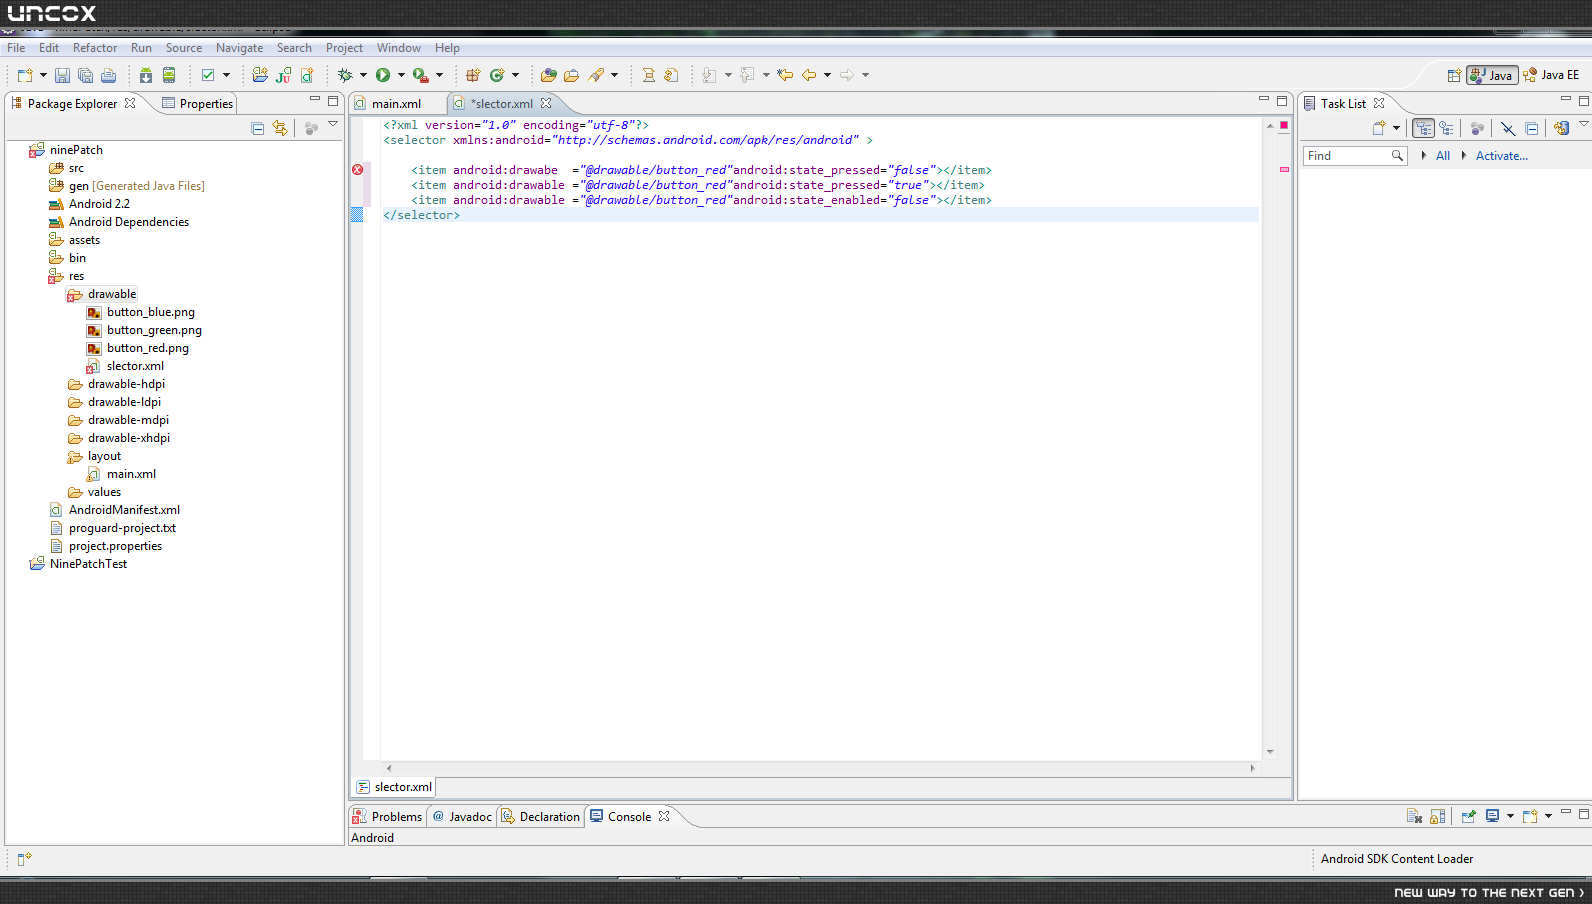Screen dimensions: 1592x904
Task: Open the Run dropdown arrow
Action: click(401, 75)
